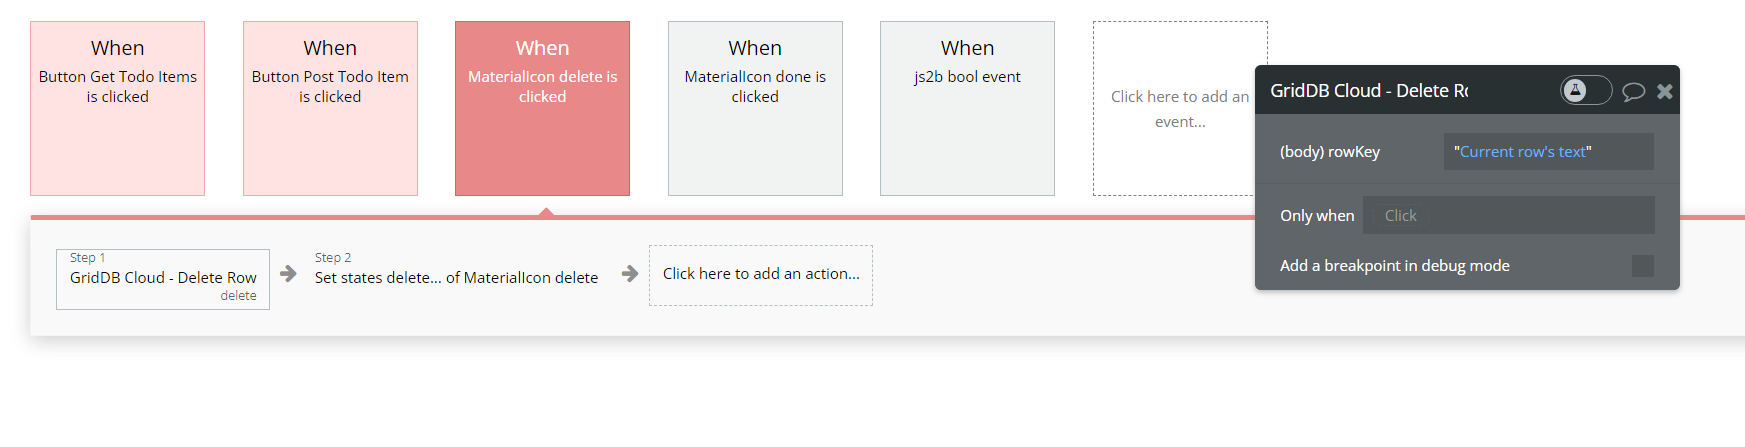Screen dimensions: 1745x447
Task: Select the Button Get Todo Items event
Action: pos(118,108)
